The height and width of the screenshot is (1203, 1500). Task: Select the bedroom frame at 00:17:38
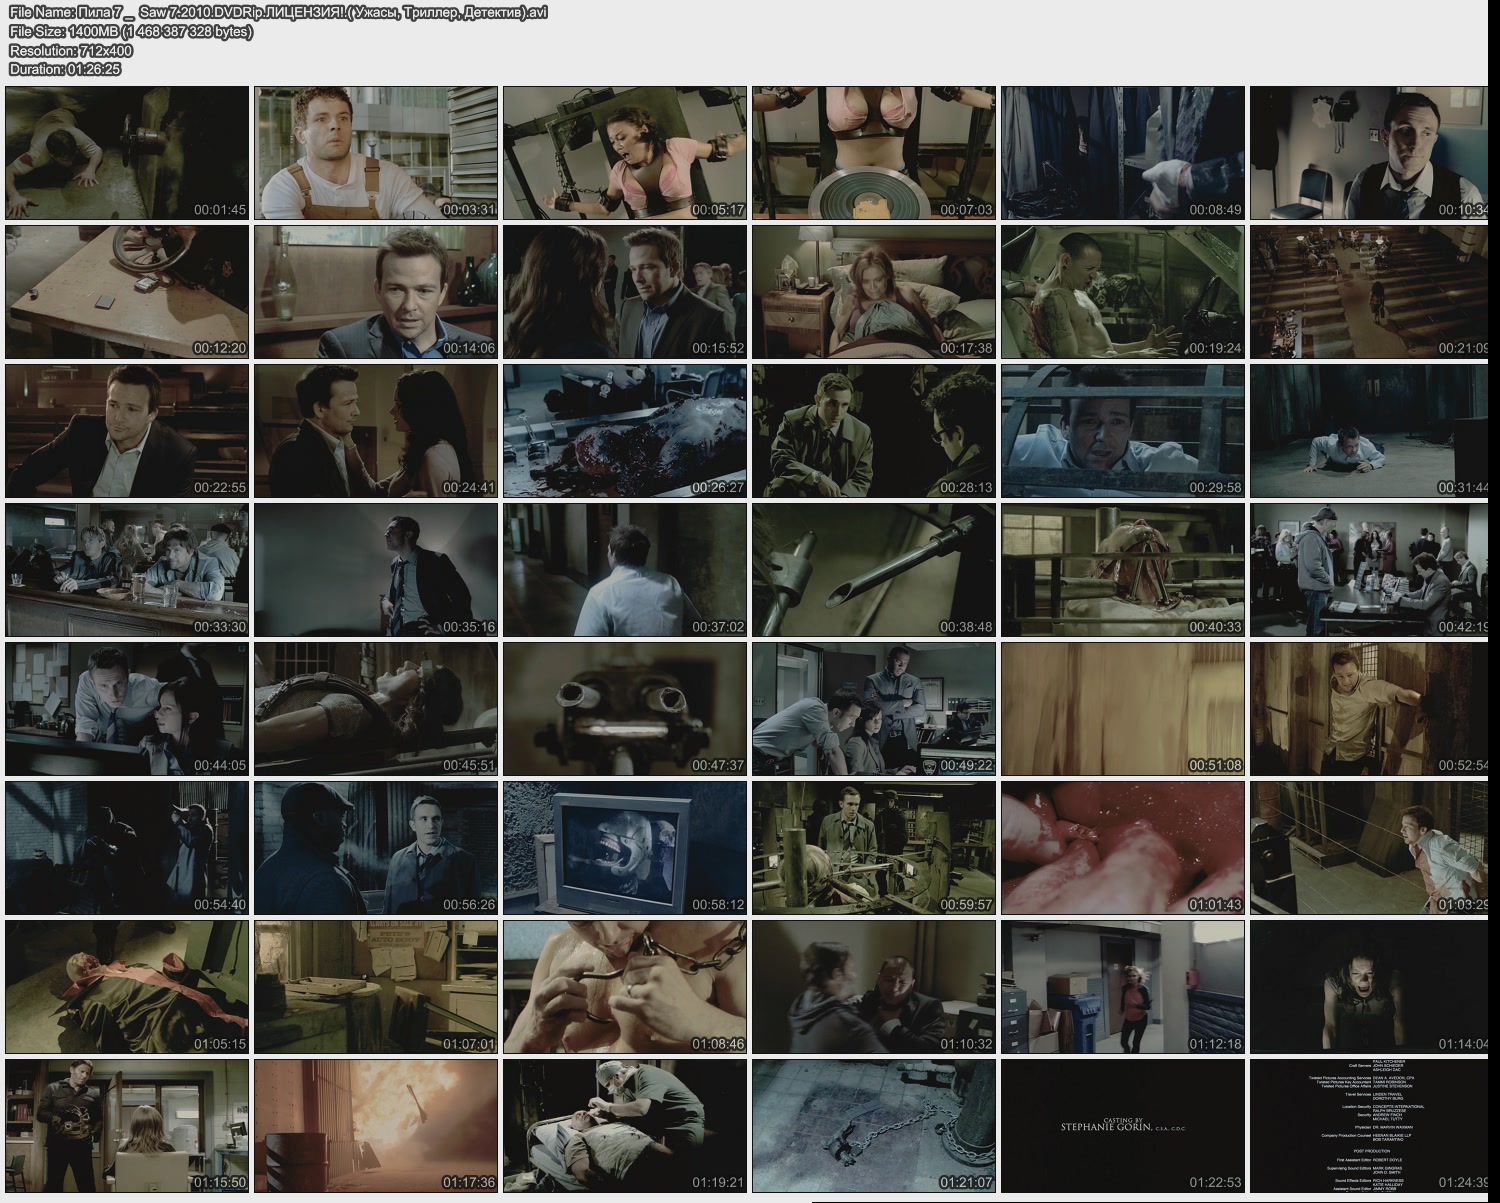click(x=874, y=292)
